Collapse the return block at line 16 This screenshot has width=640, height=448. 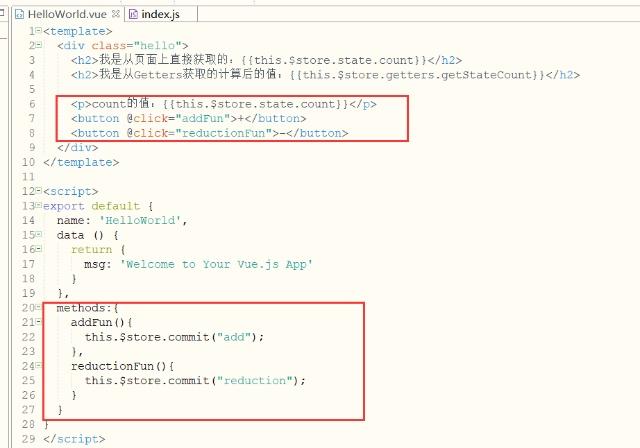tap(38, 248)
